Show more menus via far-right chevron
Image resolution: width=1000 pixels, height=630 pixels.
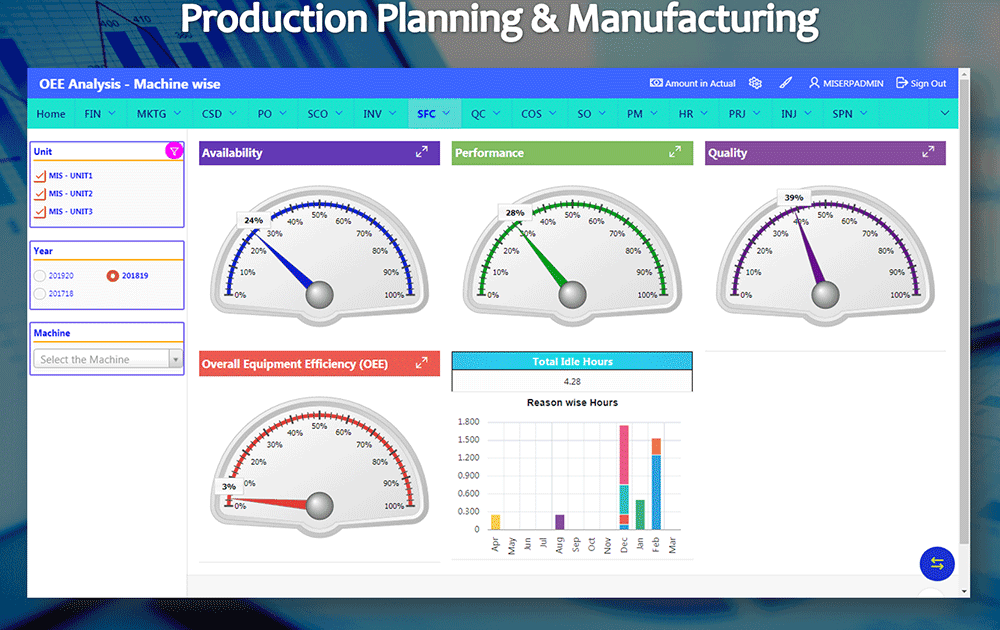click(x=944, y=114)
